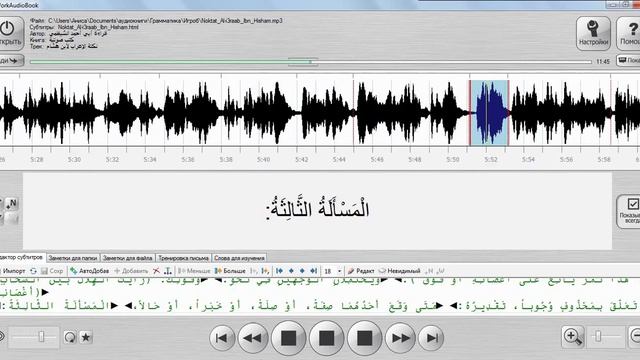Click the middle square playback button
This screenshot has width=640, height=360.
[x=327, y=338]
